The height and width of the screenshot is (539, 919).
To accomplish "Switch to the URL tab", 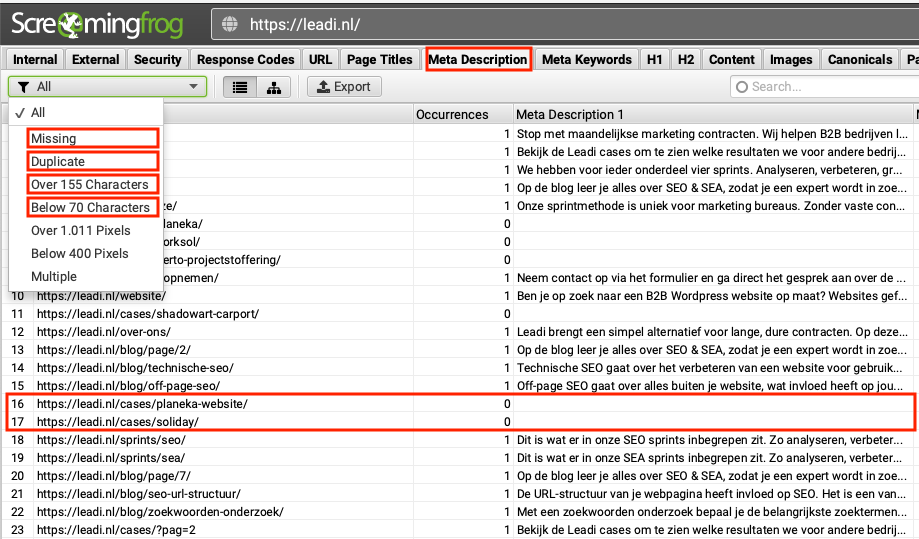I will click(x=321, y=59).
